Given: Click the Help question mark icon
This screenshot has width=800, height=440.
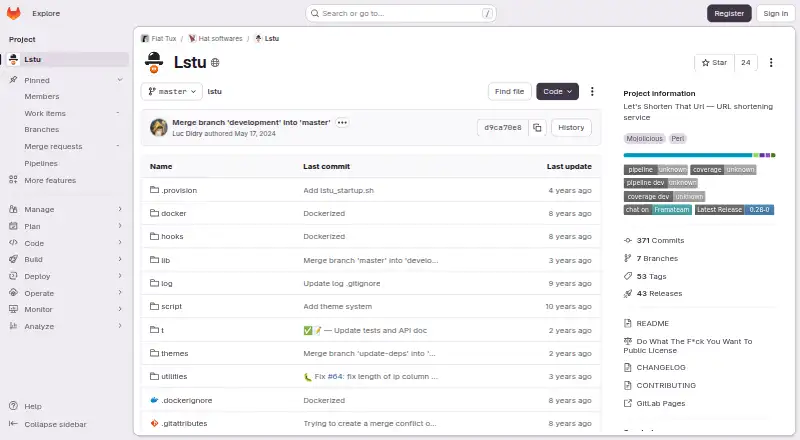Looking at the screenshot, I should click(14, 406).
